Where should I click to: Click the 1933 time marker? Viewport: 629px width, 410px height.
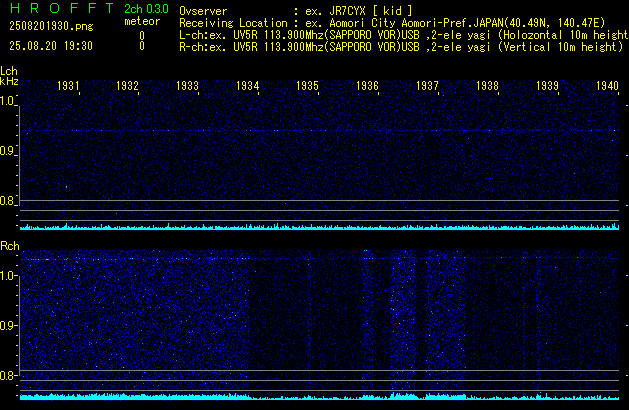tap(187, 86)
